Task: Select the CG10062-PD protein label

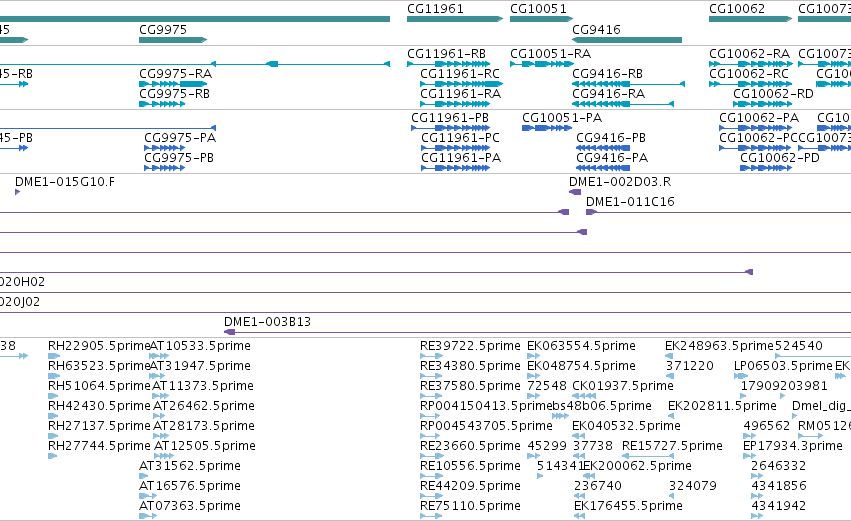Action: click(x=779, y=158)
